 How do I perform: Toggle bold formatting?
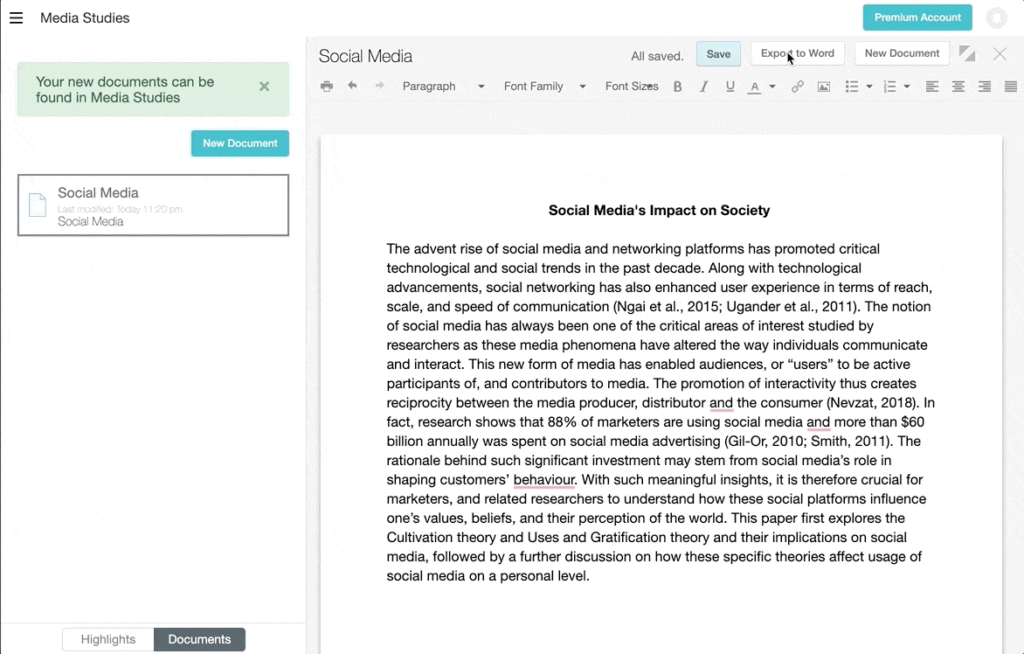tap(677, 87)
